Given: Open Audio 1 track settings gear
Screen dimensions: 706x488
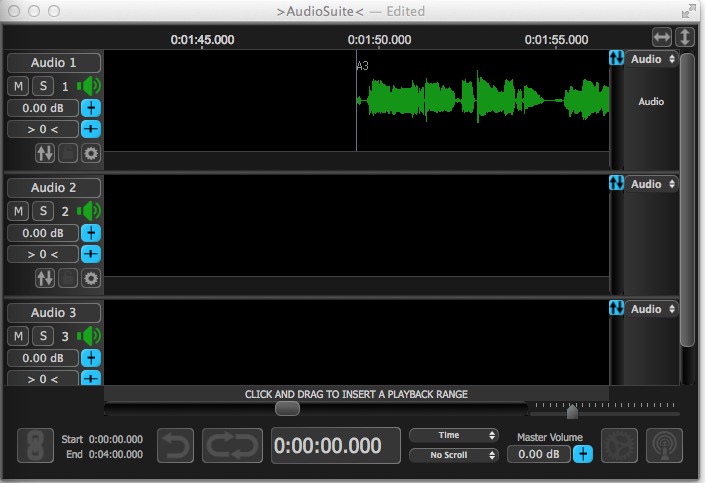Looking at the screenshot, I should [x=91, y=153].
